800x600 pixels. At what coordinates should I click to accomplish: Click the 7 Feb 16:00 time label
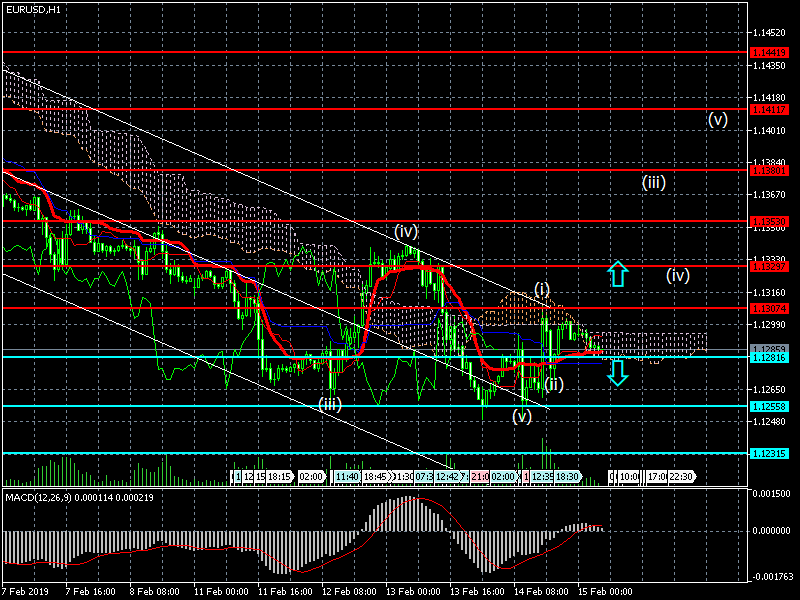[x=90, y=591]
